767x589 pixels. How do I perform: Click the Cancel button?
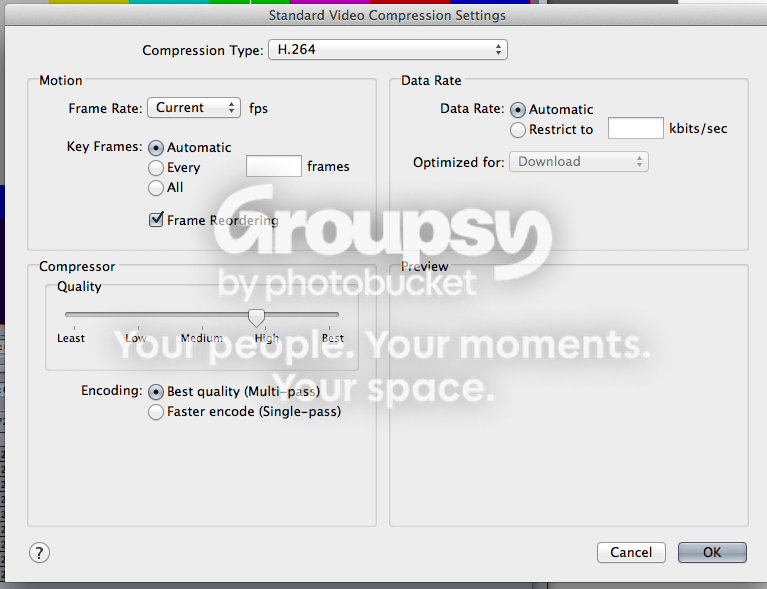click(631, 552)
